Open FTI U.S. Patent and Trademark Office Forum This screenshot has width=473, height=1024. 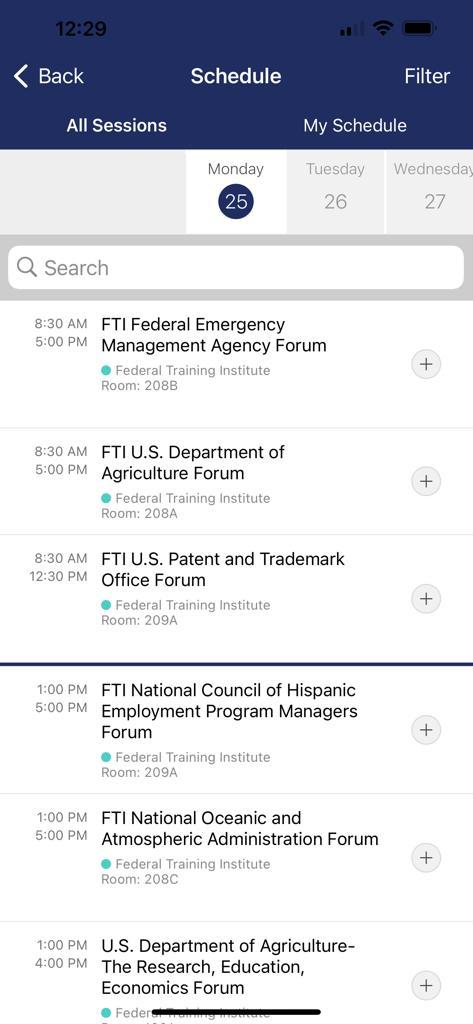(x=223, y=569)
